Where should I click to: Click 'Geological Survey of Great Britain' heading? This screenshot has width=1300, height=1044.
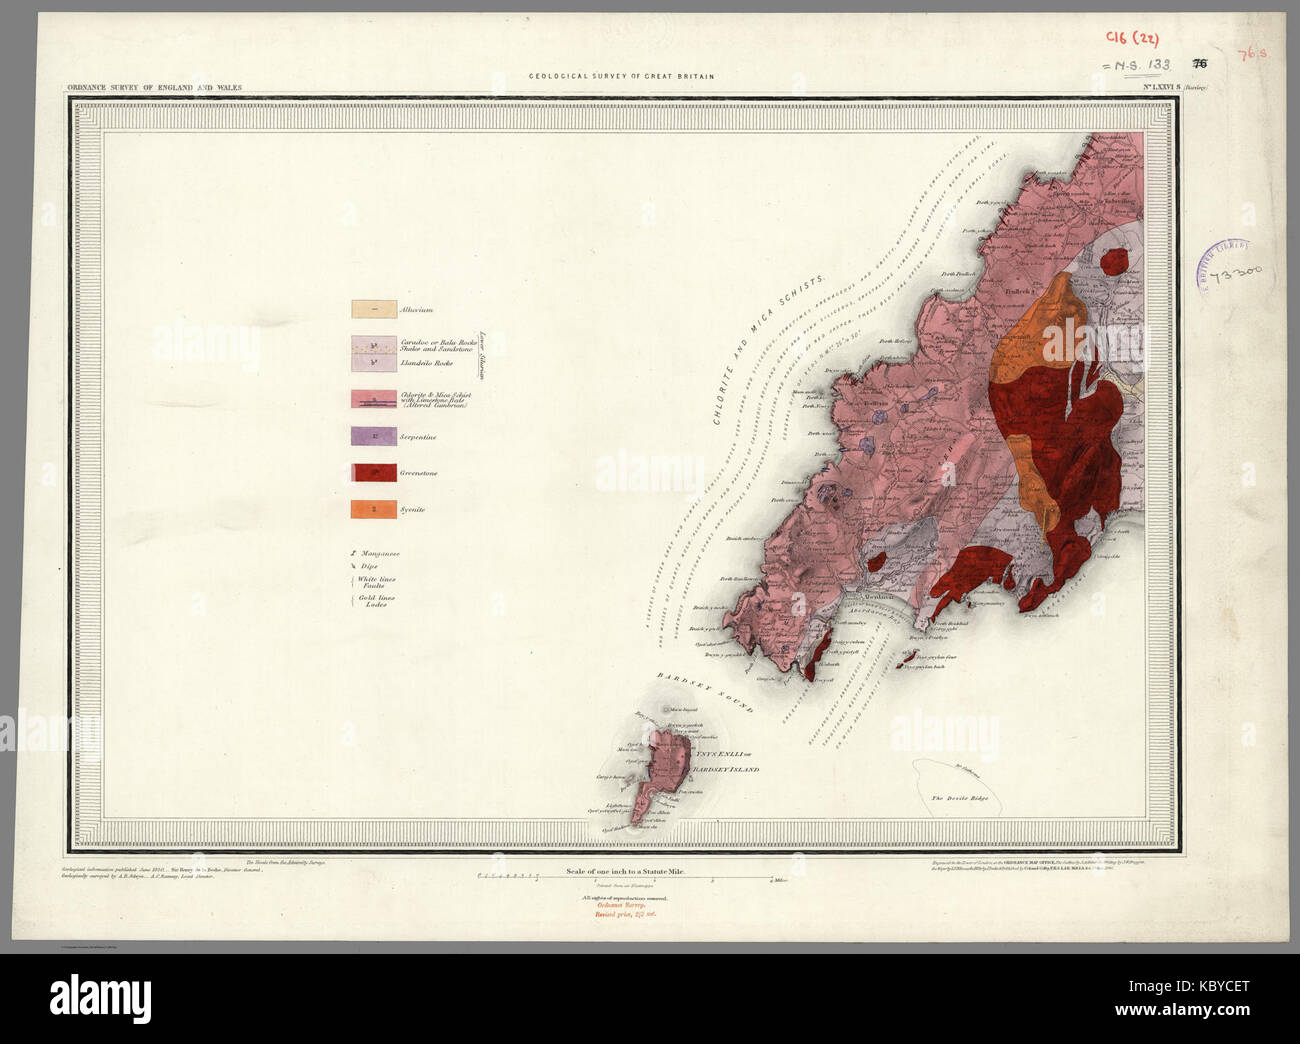tap(621, 76)
